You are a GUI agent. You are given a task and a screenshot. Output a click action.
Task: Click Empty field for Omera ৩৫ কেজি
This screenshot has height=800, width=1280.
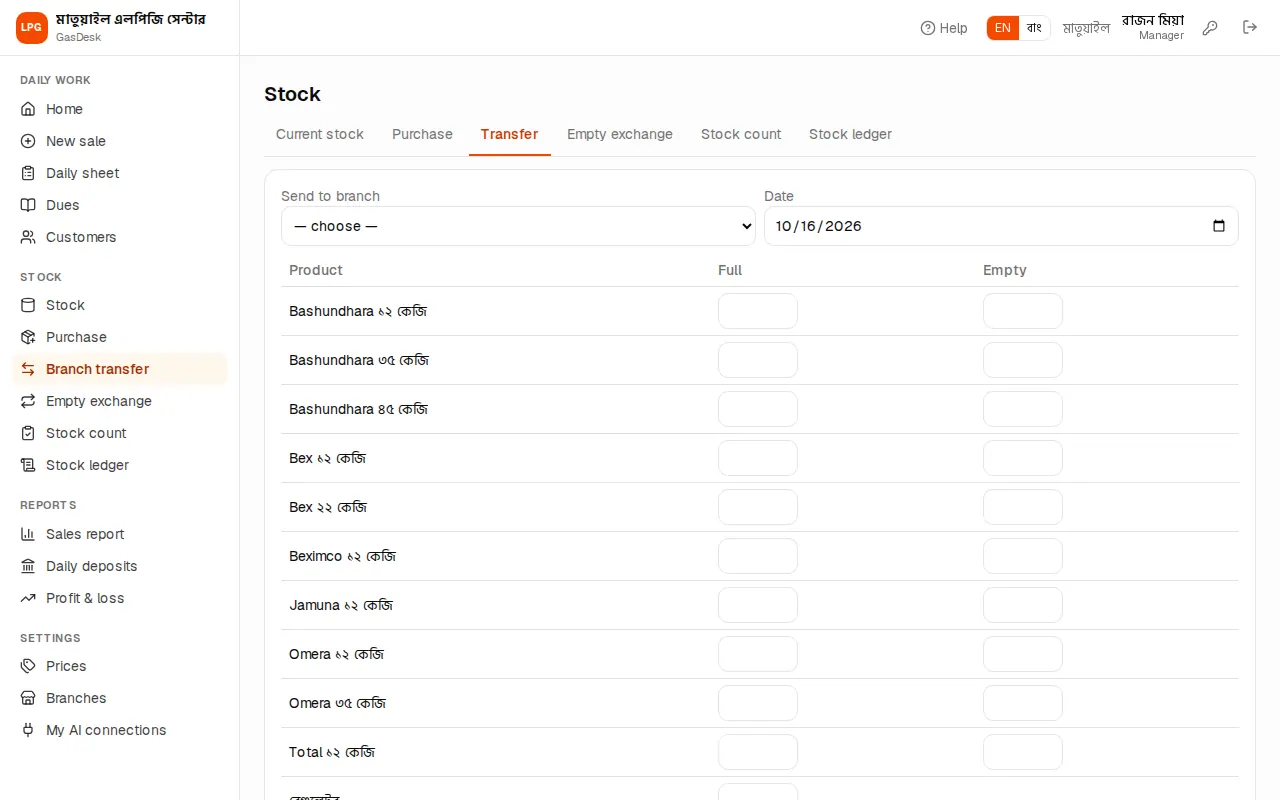pyautogui.click(x=1023, y=703)
